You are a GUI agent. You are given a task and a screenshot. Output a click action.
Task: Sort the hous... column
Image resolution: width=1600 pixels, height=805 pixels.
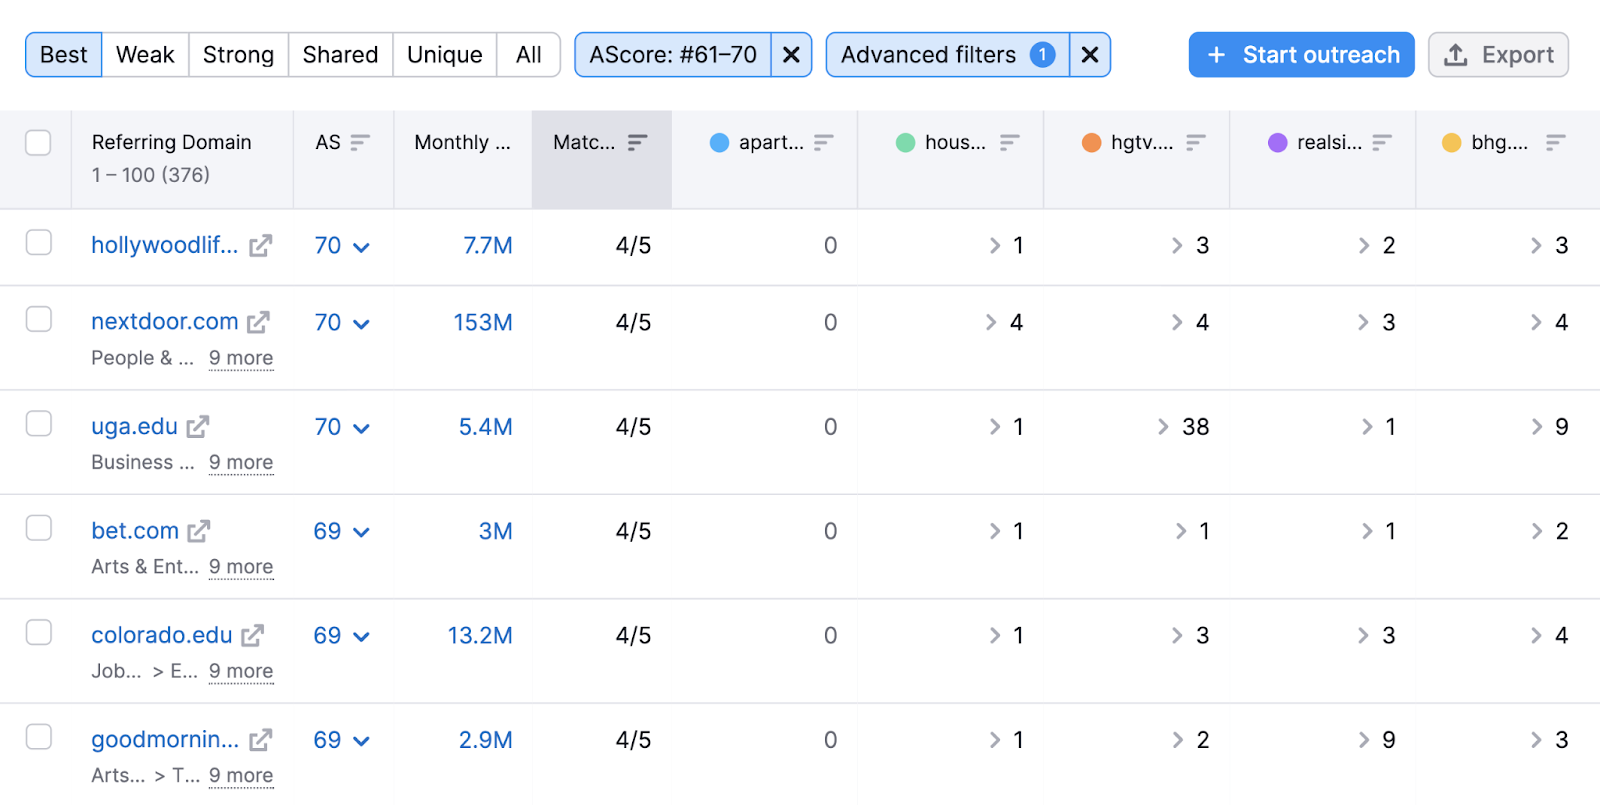coord(1009,142)
